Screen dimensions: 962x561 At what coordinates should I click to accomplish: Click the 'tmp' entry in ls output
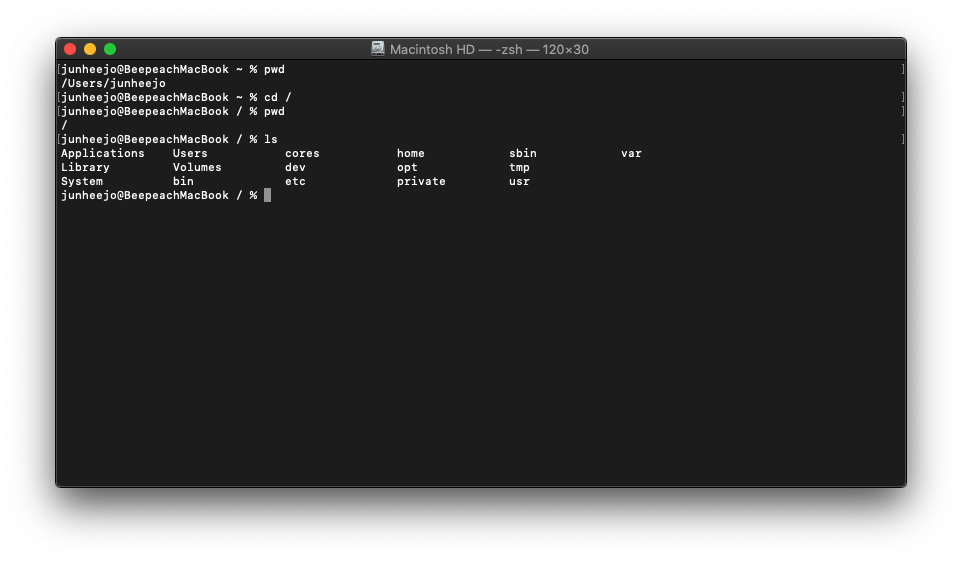point(519,168)
